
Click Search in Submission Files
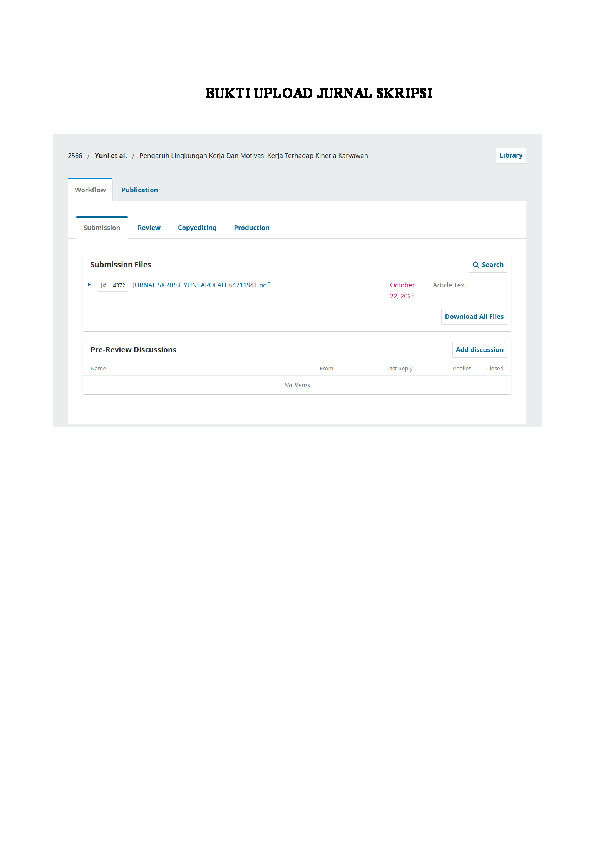[x=488, y=265]
